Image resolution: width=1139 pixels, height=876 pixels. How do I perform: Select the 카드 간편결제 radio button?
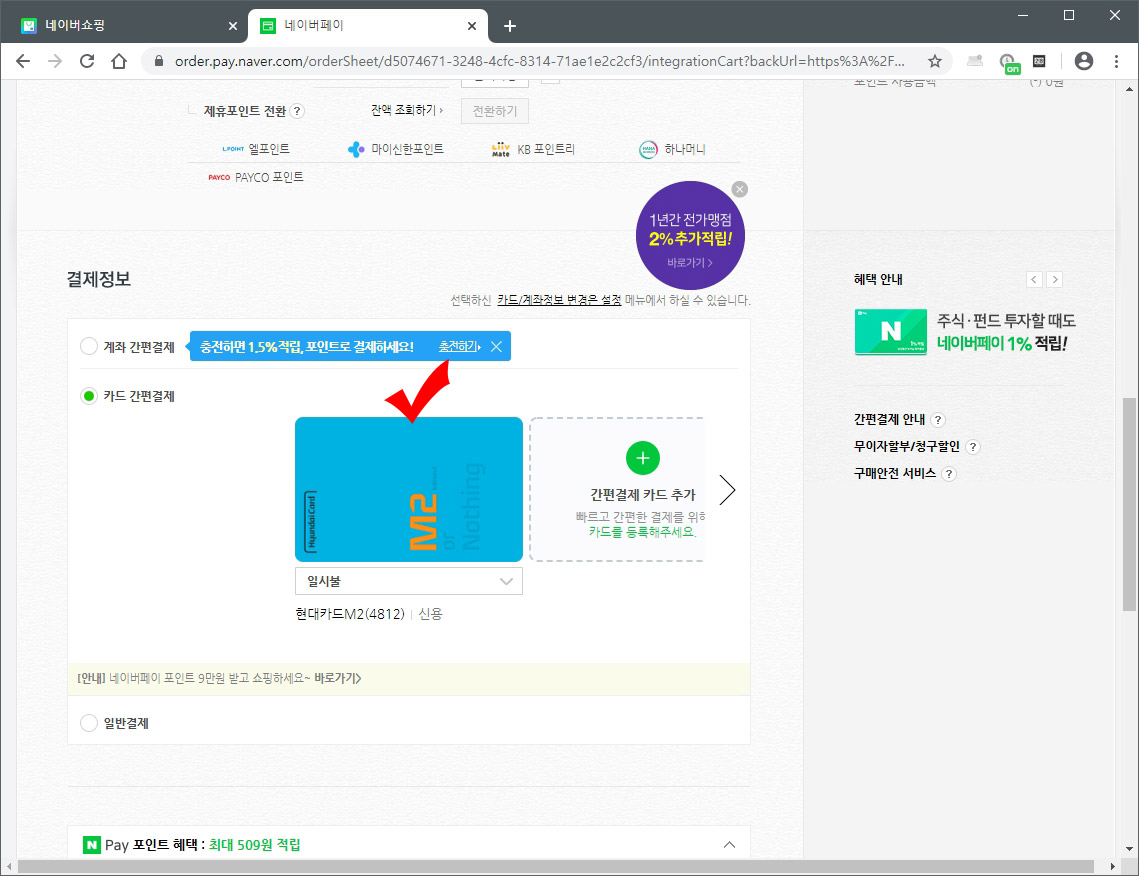point(88,395)
